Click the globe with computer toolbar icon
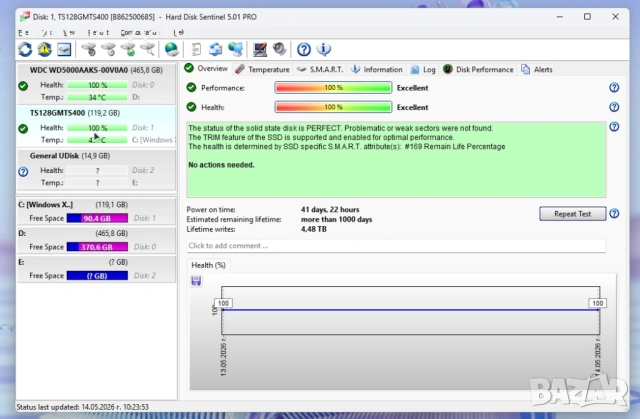 [236, 49]
